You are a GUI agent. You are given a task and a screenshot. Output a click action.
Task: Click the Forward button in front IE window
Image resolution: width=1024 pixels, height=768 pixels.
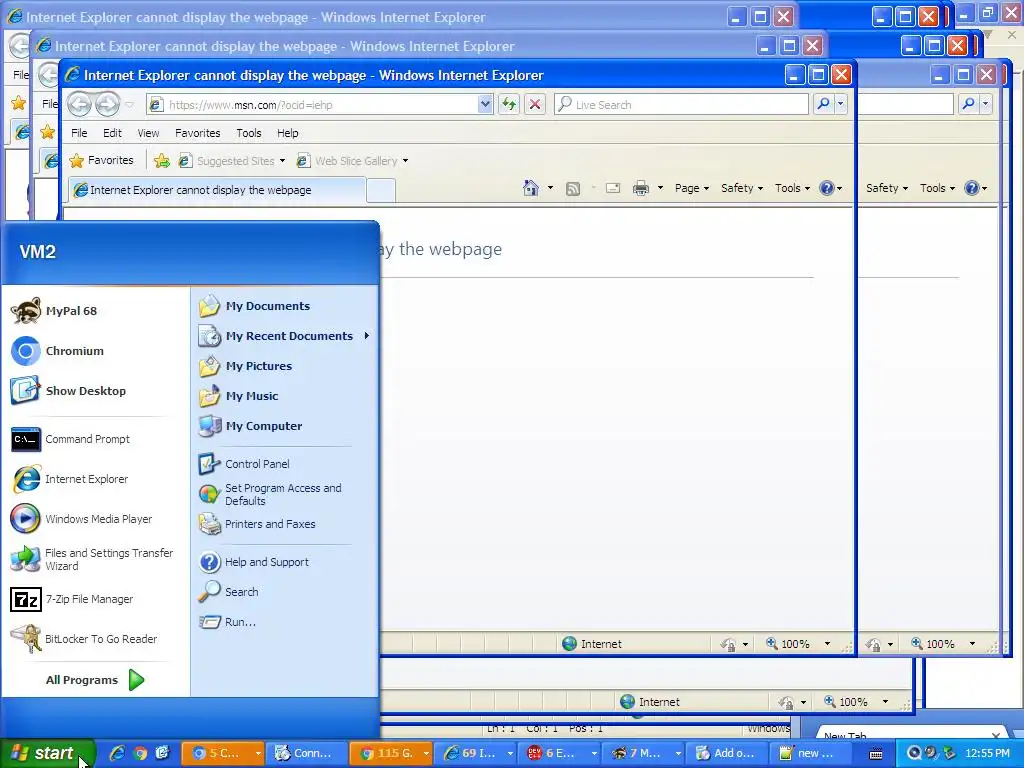click(108, 104)
